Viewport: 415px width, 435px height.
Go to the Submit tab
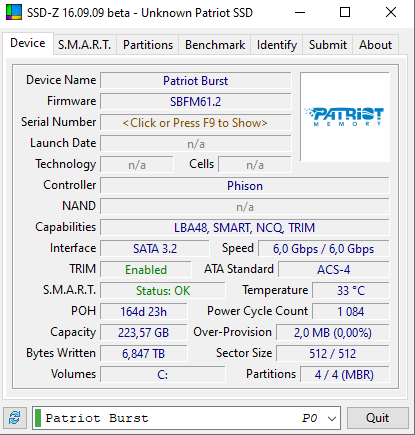click(328, 45)
